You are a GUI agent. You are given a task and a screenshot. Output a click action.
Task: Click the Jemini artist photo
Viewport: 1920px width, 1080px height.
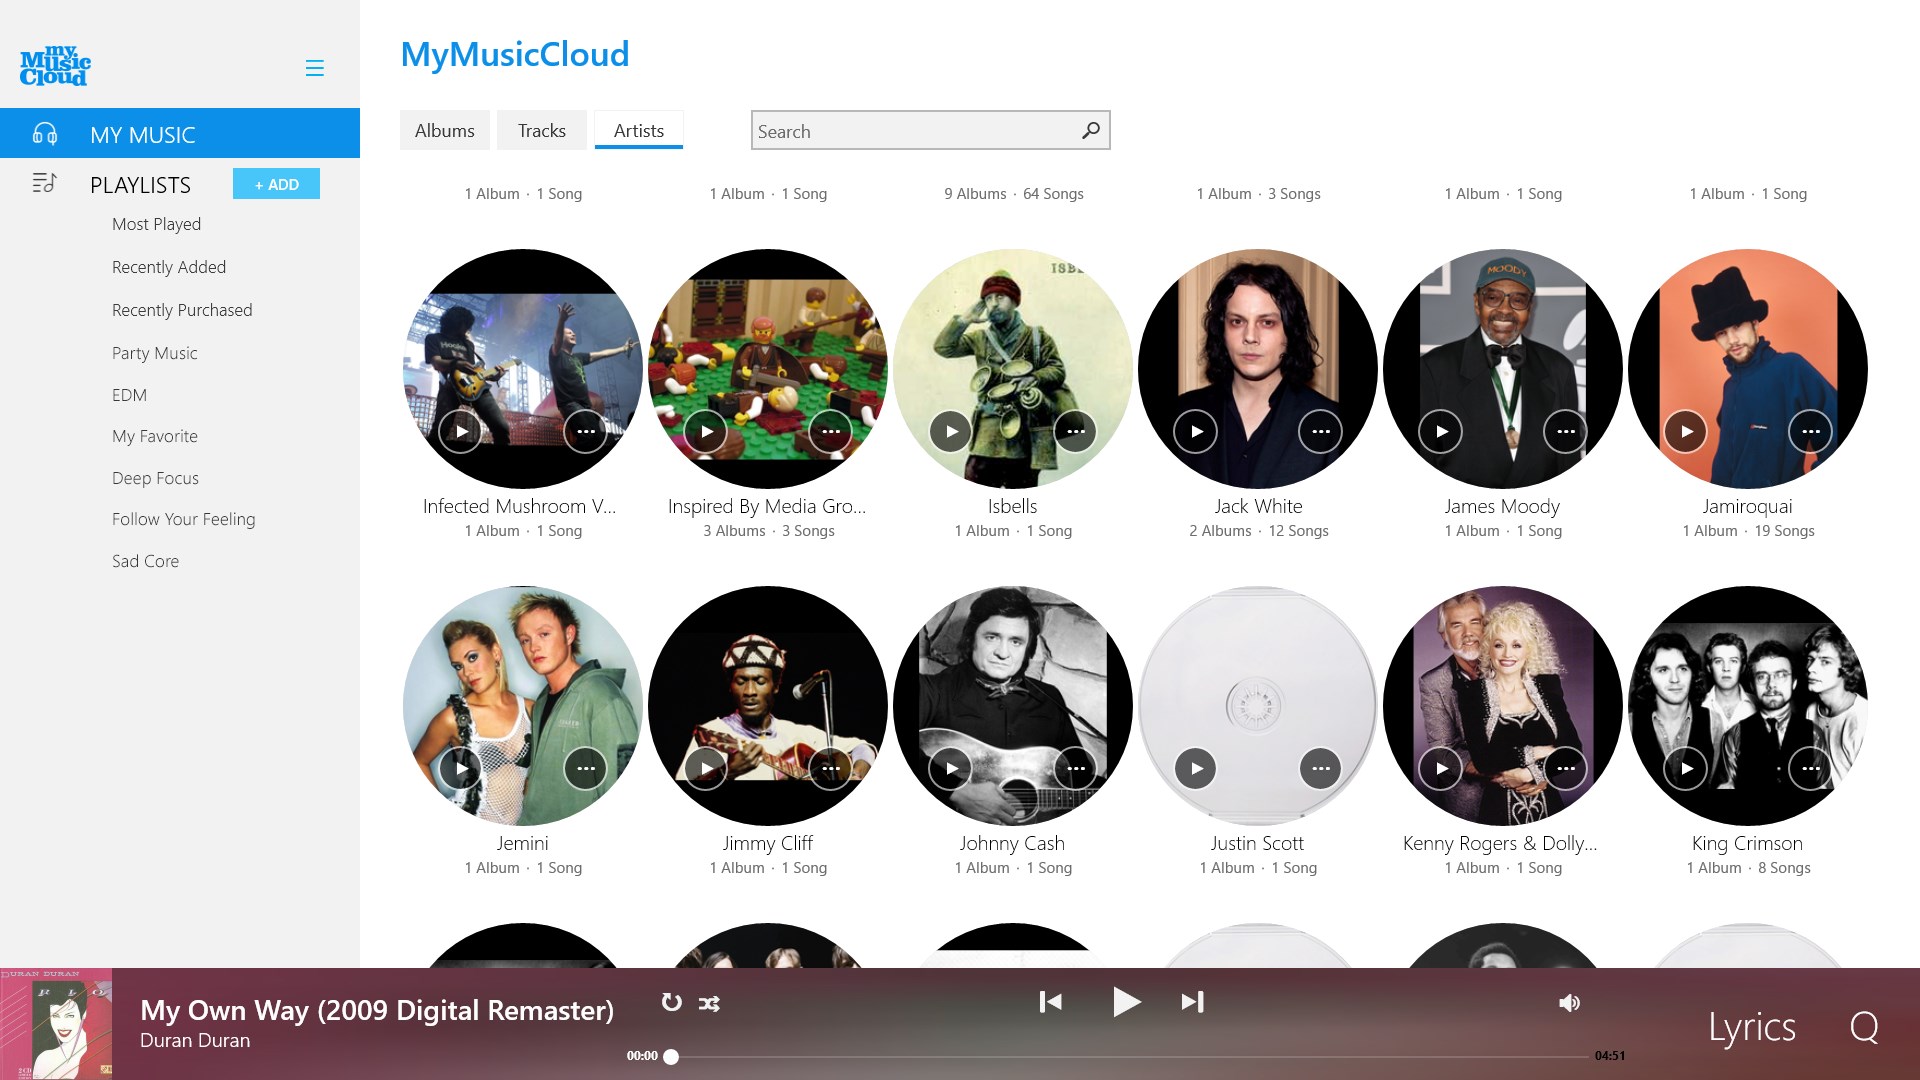tap(523, 706)
